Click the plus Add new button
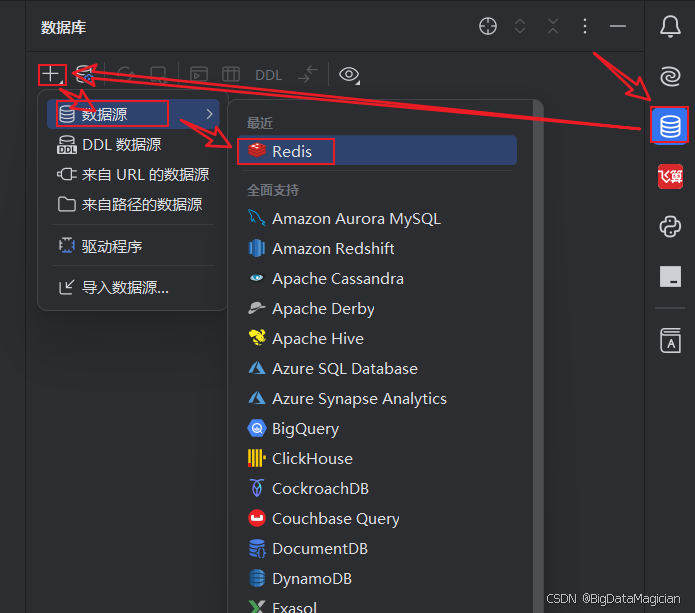Image resolution: width=695 pixels, height=613 pixels. click(52, 74)
